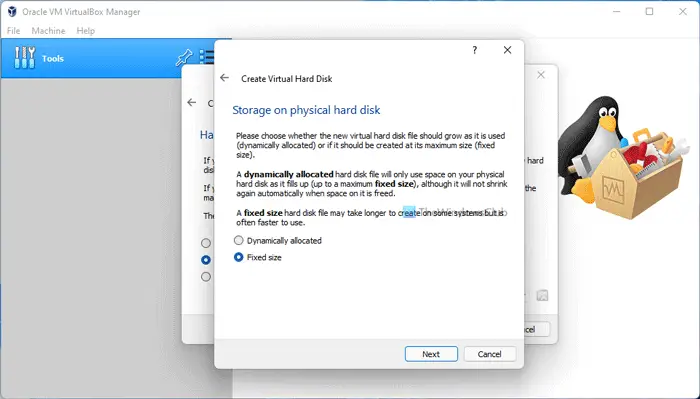Viewport: 700px width, 399px height.
Task: Open the Tools list menu icon
Action: pos(207,57)
